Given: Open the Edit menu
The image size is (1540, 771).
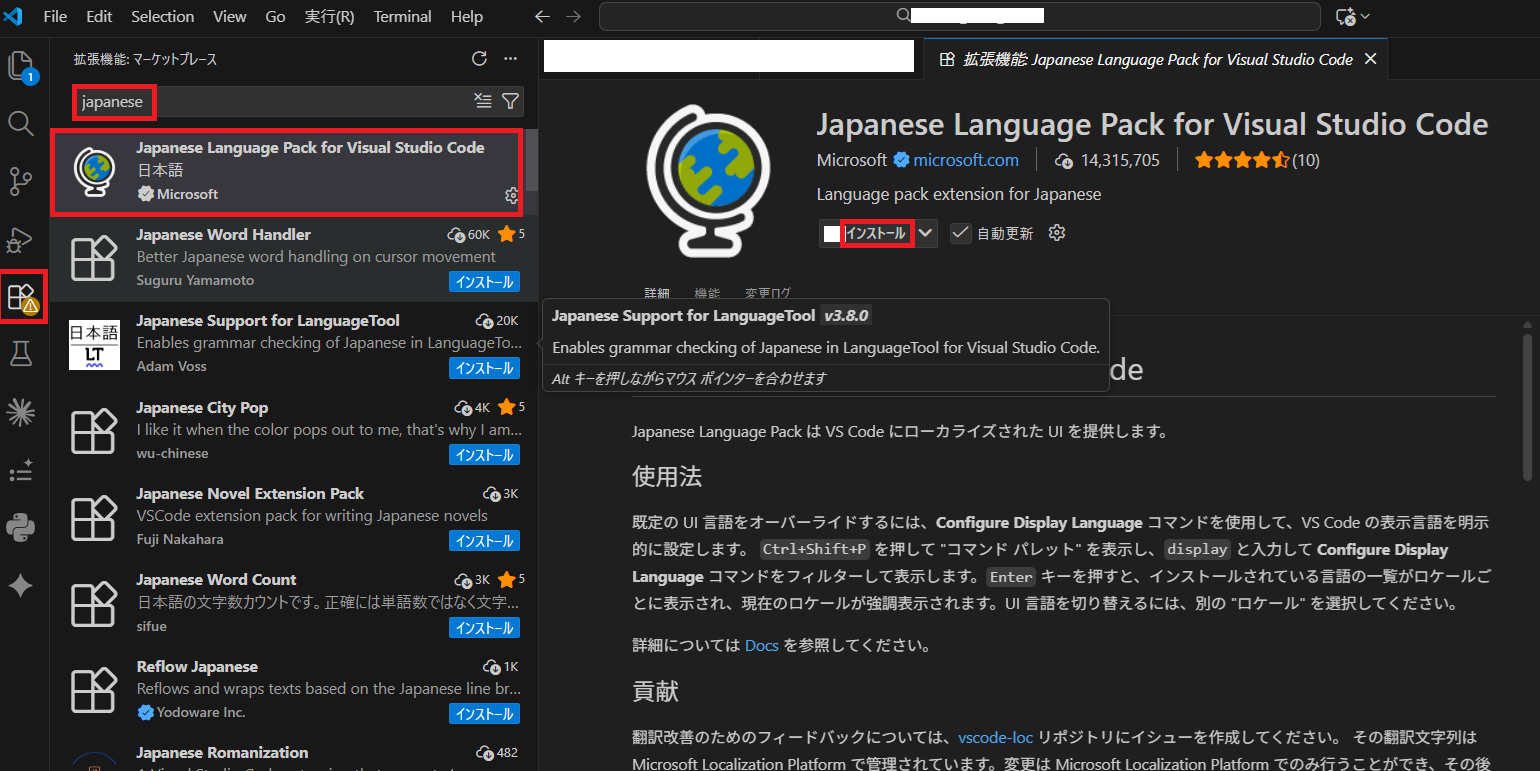Looking at the screenshot, I should pos(99,16).
